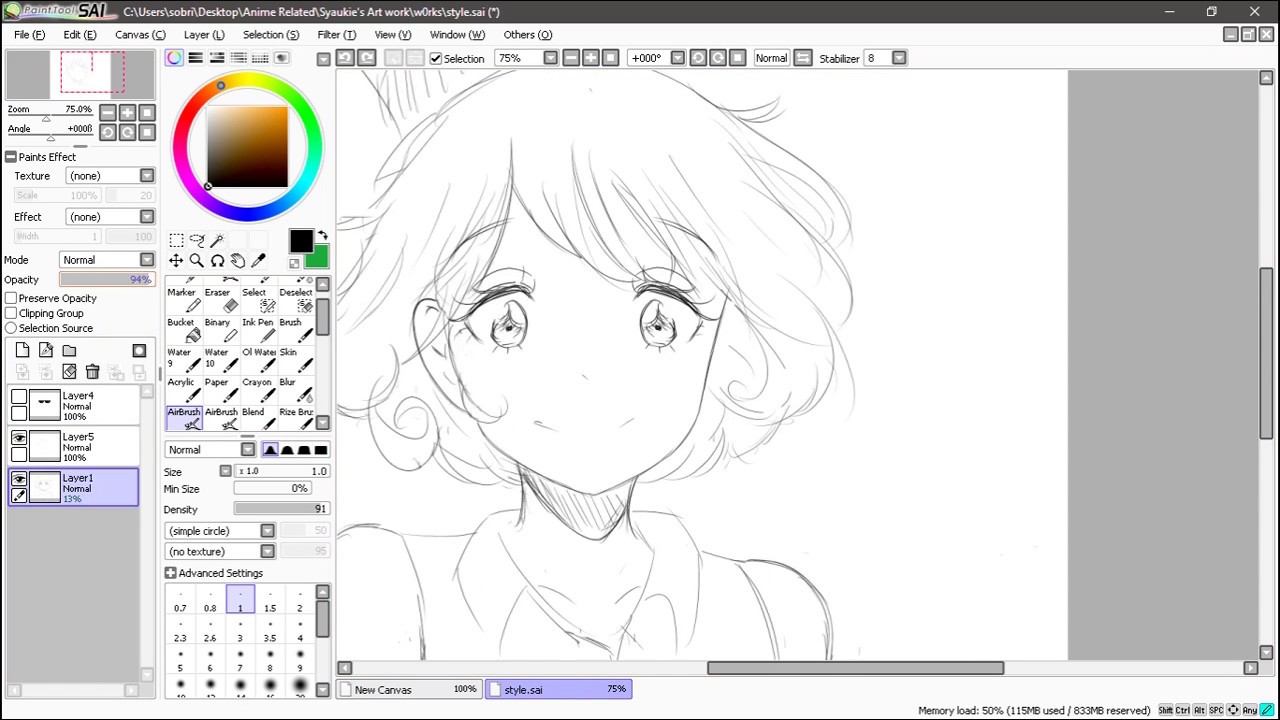Enable Preserve Opacity checkbox
Screen dimensions: 1280x720
click(x=11, y=298)
